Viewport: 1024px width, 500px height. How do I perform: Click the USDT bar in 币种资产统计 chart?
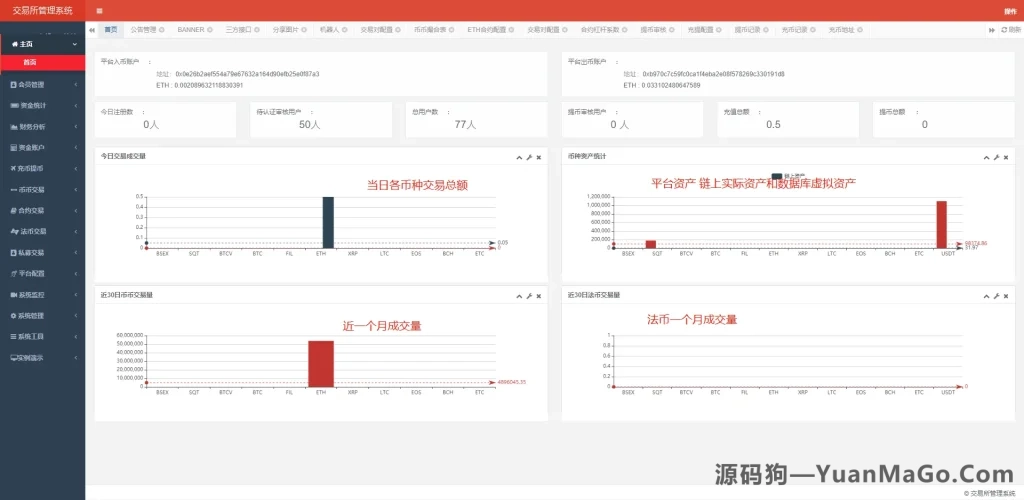pyautogui.click(x=941, y=225)
